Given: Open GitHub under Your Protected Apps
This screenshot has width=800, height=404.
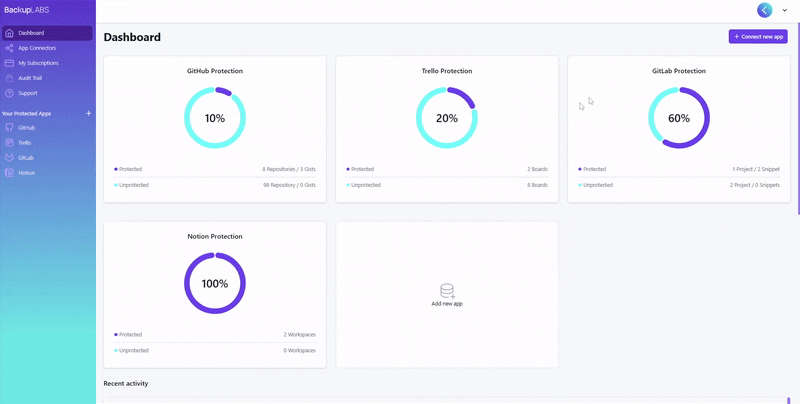Looking at the screenshot, I should (x=47, y=128).
